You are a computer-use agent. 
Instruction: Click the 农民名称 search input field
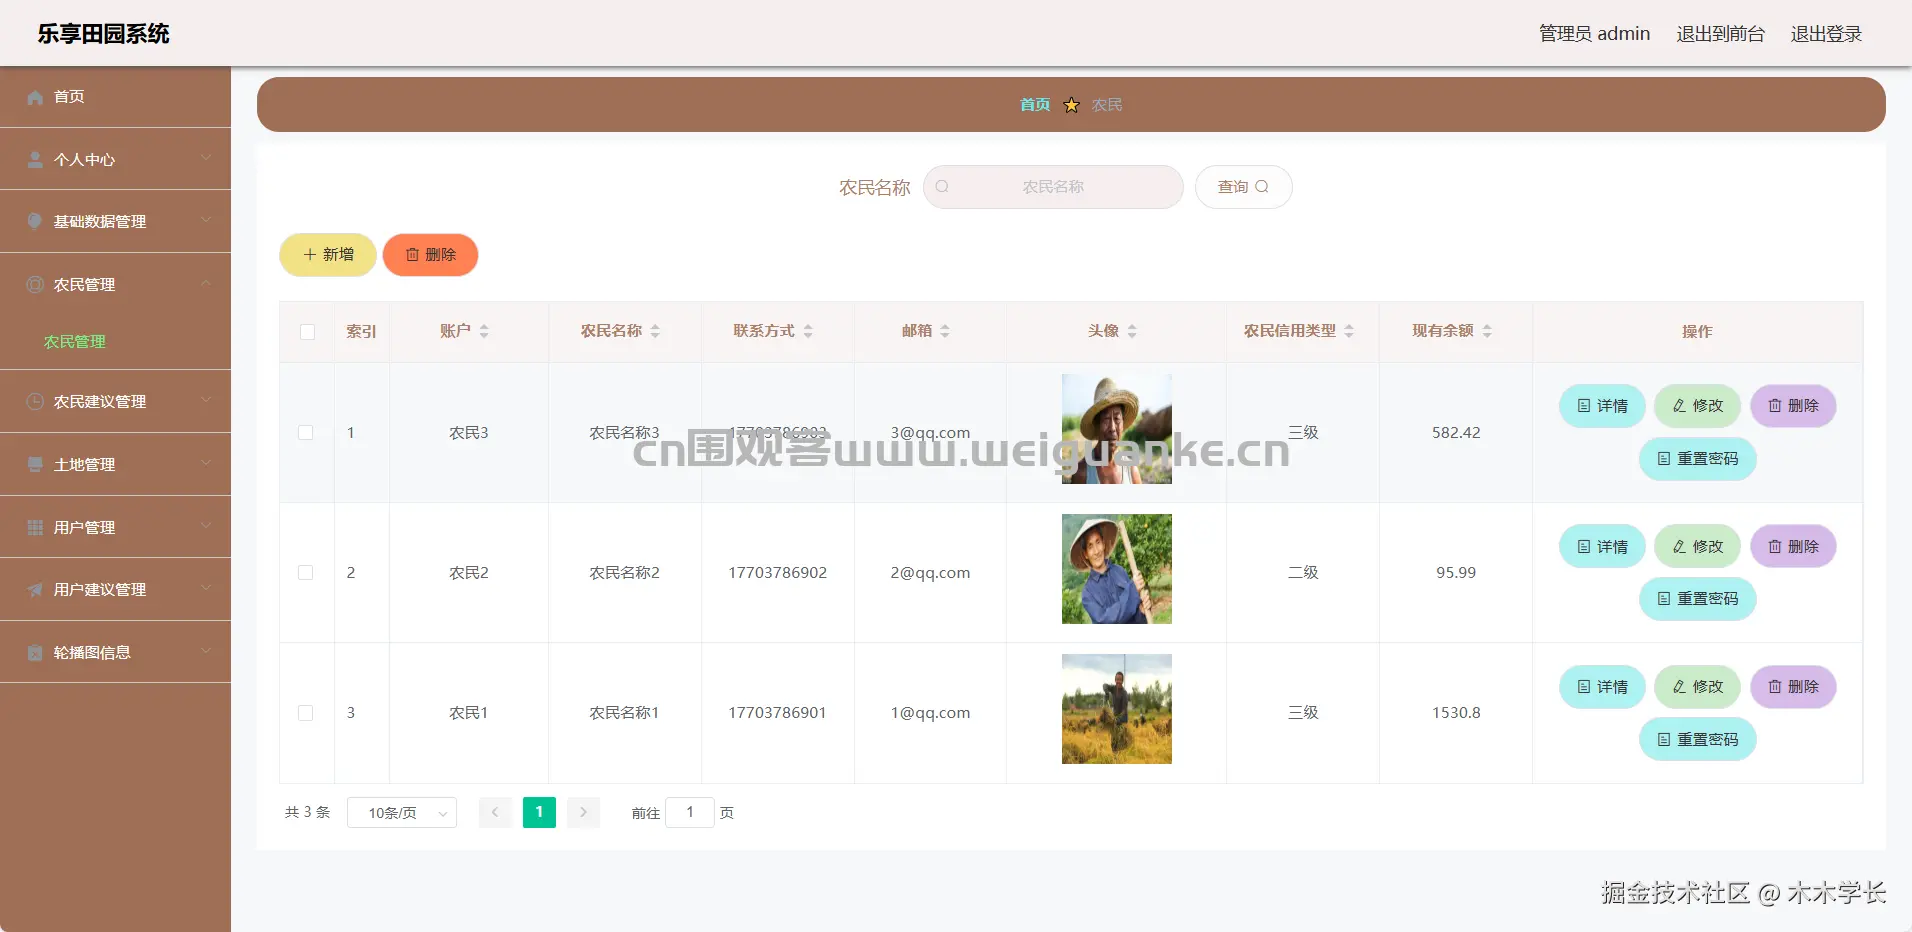point(1053,187)
